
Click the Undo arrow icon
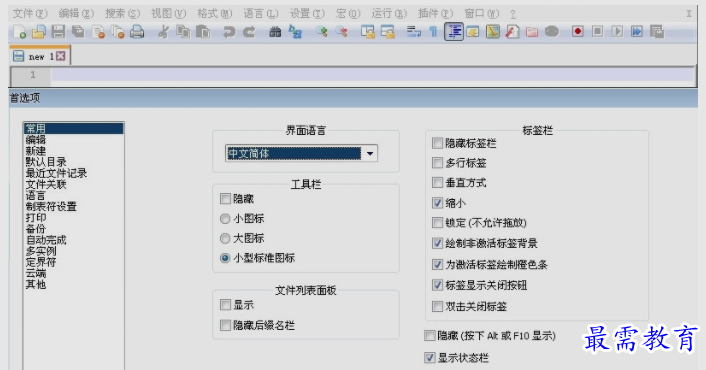tap(229, 32)
